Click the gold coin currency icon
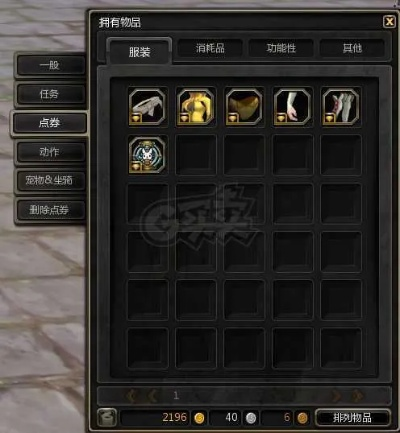 coord(199,418)
